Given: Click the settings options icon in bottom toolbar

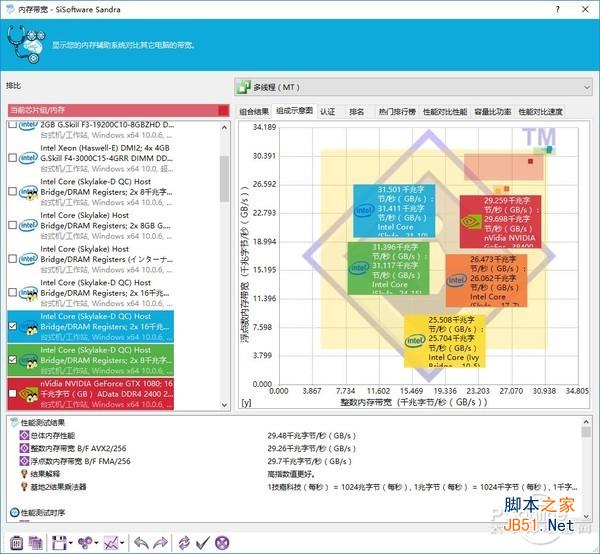Looking at the screenshot, I should pyautogui.click(x=16, y=543).
